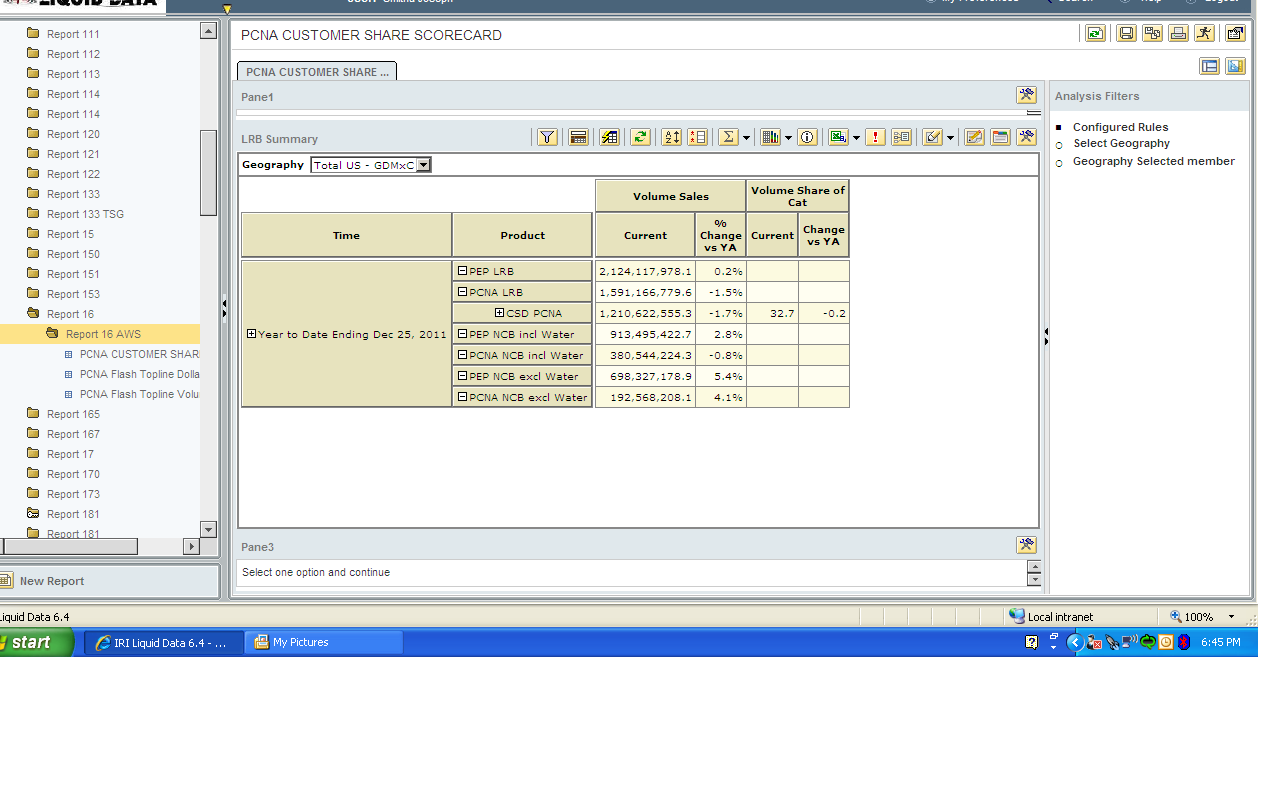Click the report tree scrollbar up arrow
This screenshot has height=800, width=1280.
click(x=208, y=31)
